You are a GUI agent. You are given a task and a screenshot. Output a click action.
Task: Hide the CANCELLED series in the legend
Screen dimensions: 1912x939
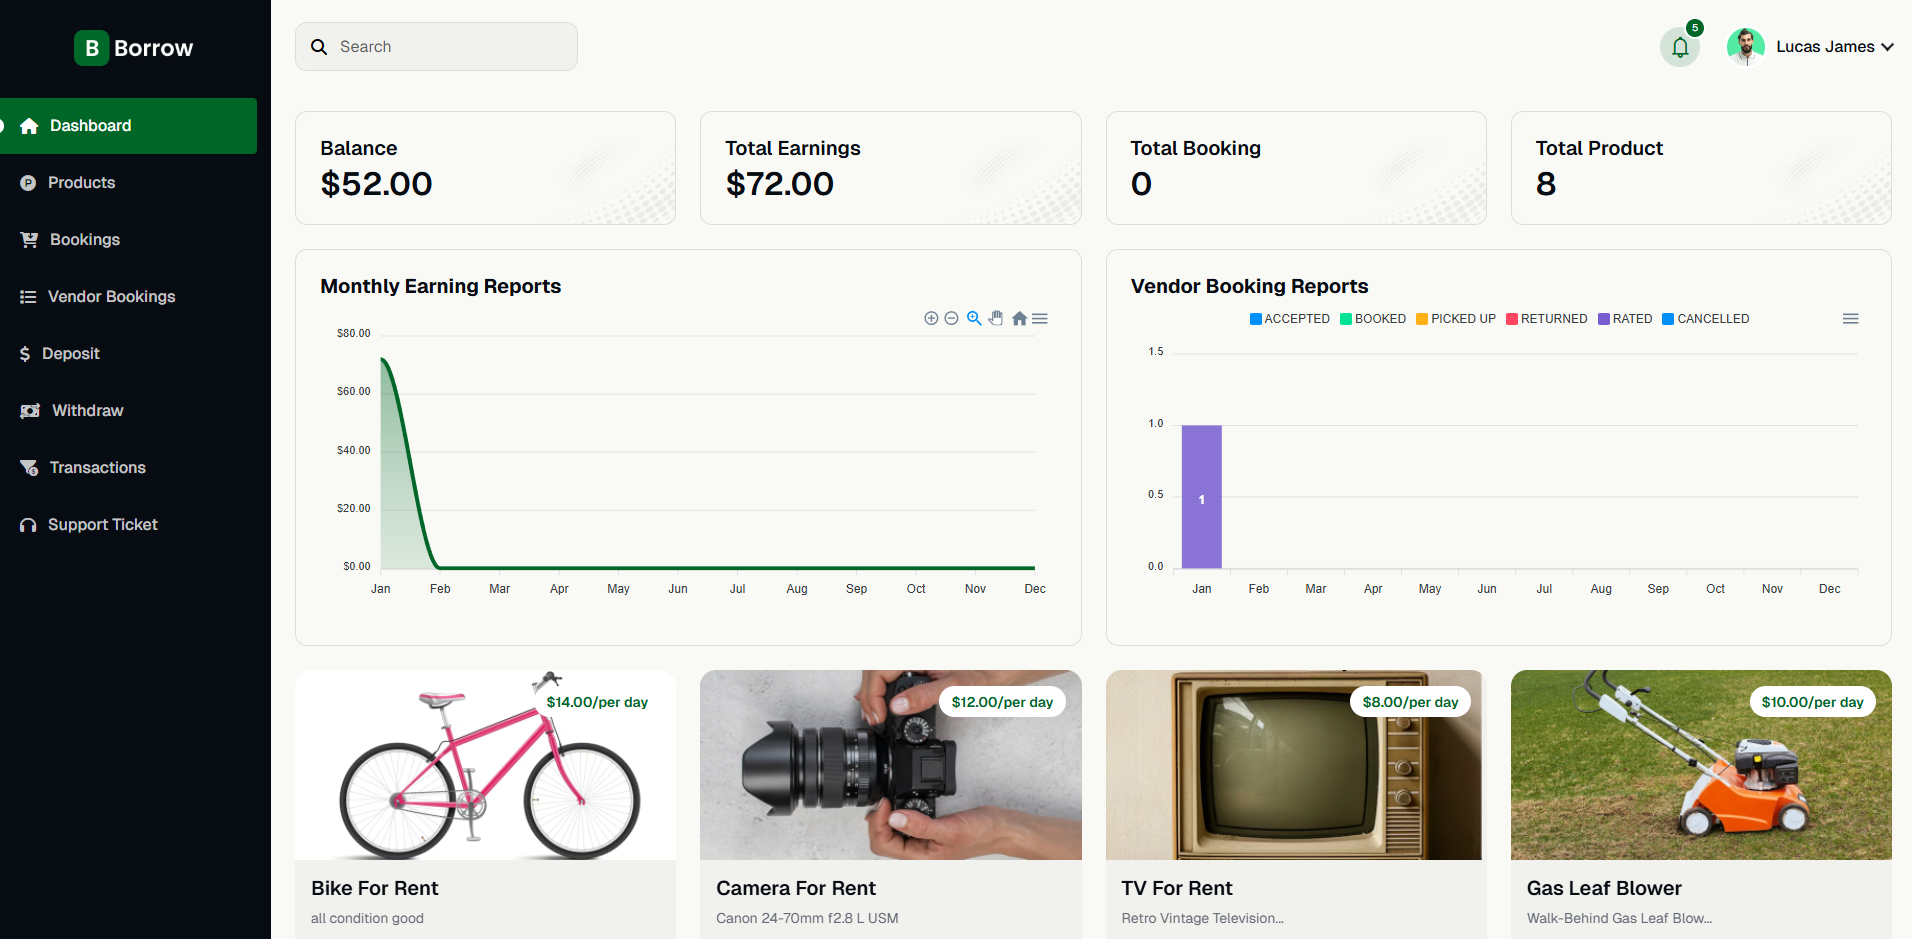pos(1706,319)
